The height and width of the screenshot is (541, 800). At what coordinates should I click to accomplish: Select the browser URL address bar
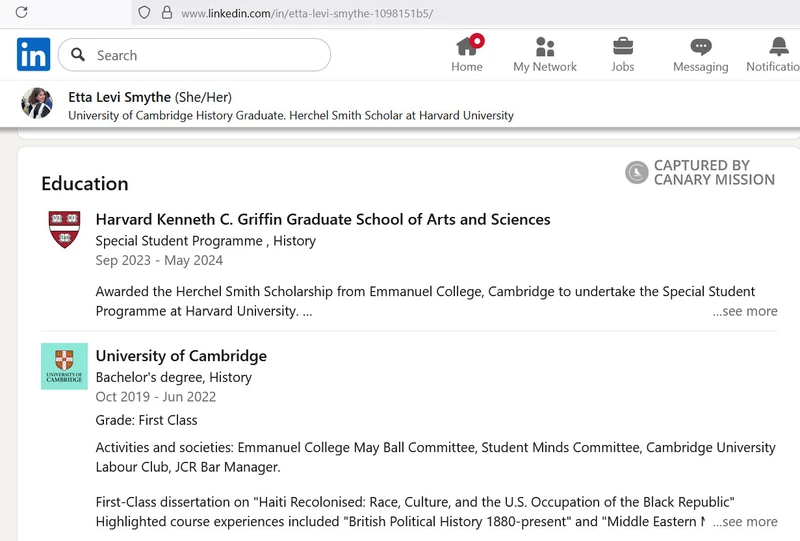(x=450, y=13)
